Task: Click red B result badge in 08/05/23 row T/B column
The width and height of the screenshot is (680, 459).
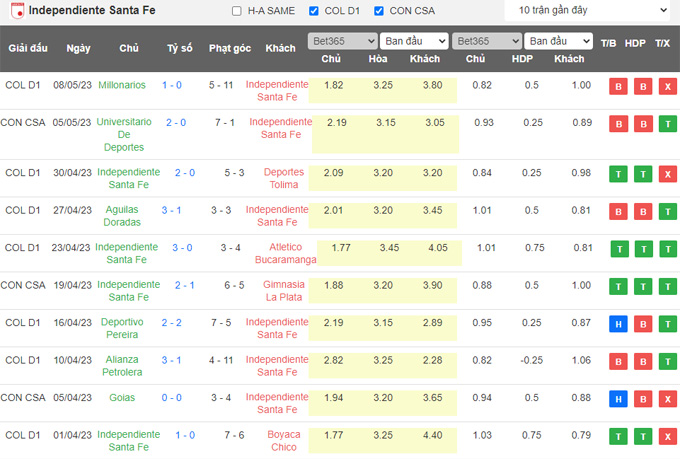Action: click(x=617, y=86)
